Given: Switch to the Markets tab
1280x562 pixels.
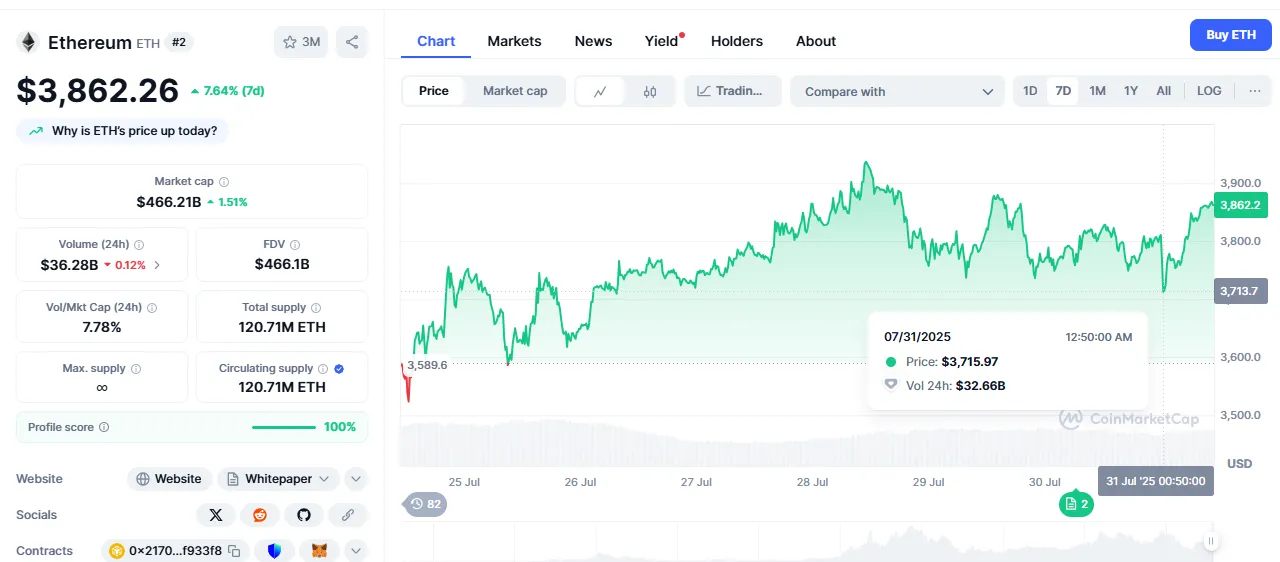Looking at the screenshot, I should [x=514, y=41].
